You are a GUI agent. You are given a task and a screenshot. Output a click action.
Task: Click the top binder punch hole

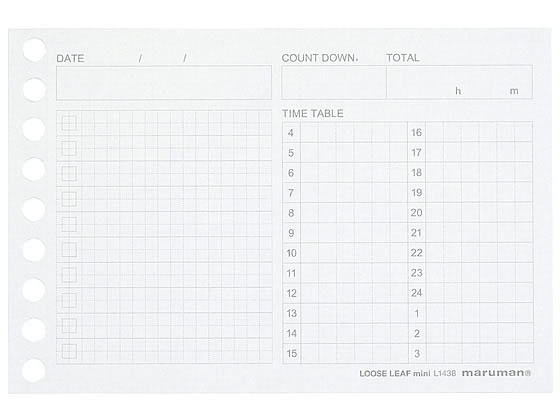pyautogui.click(x=34, y=50)
